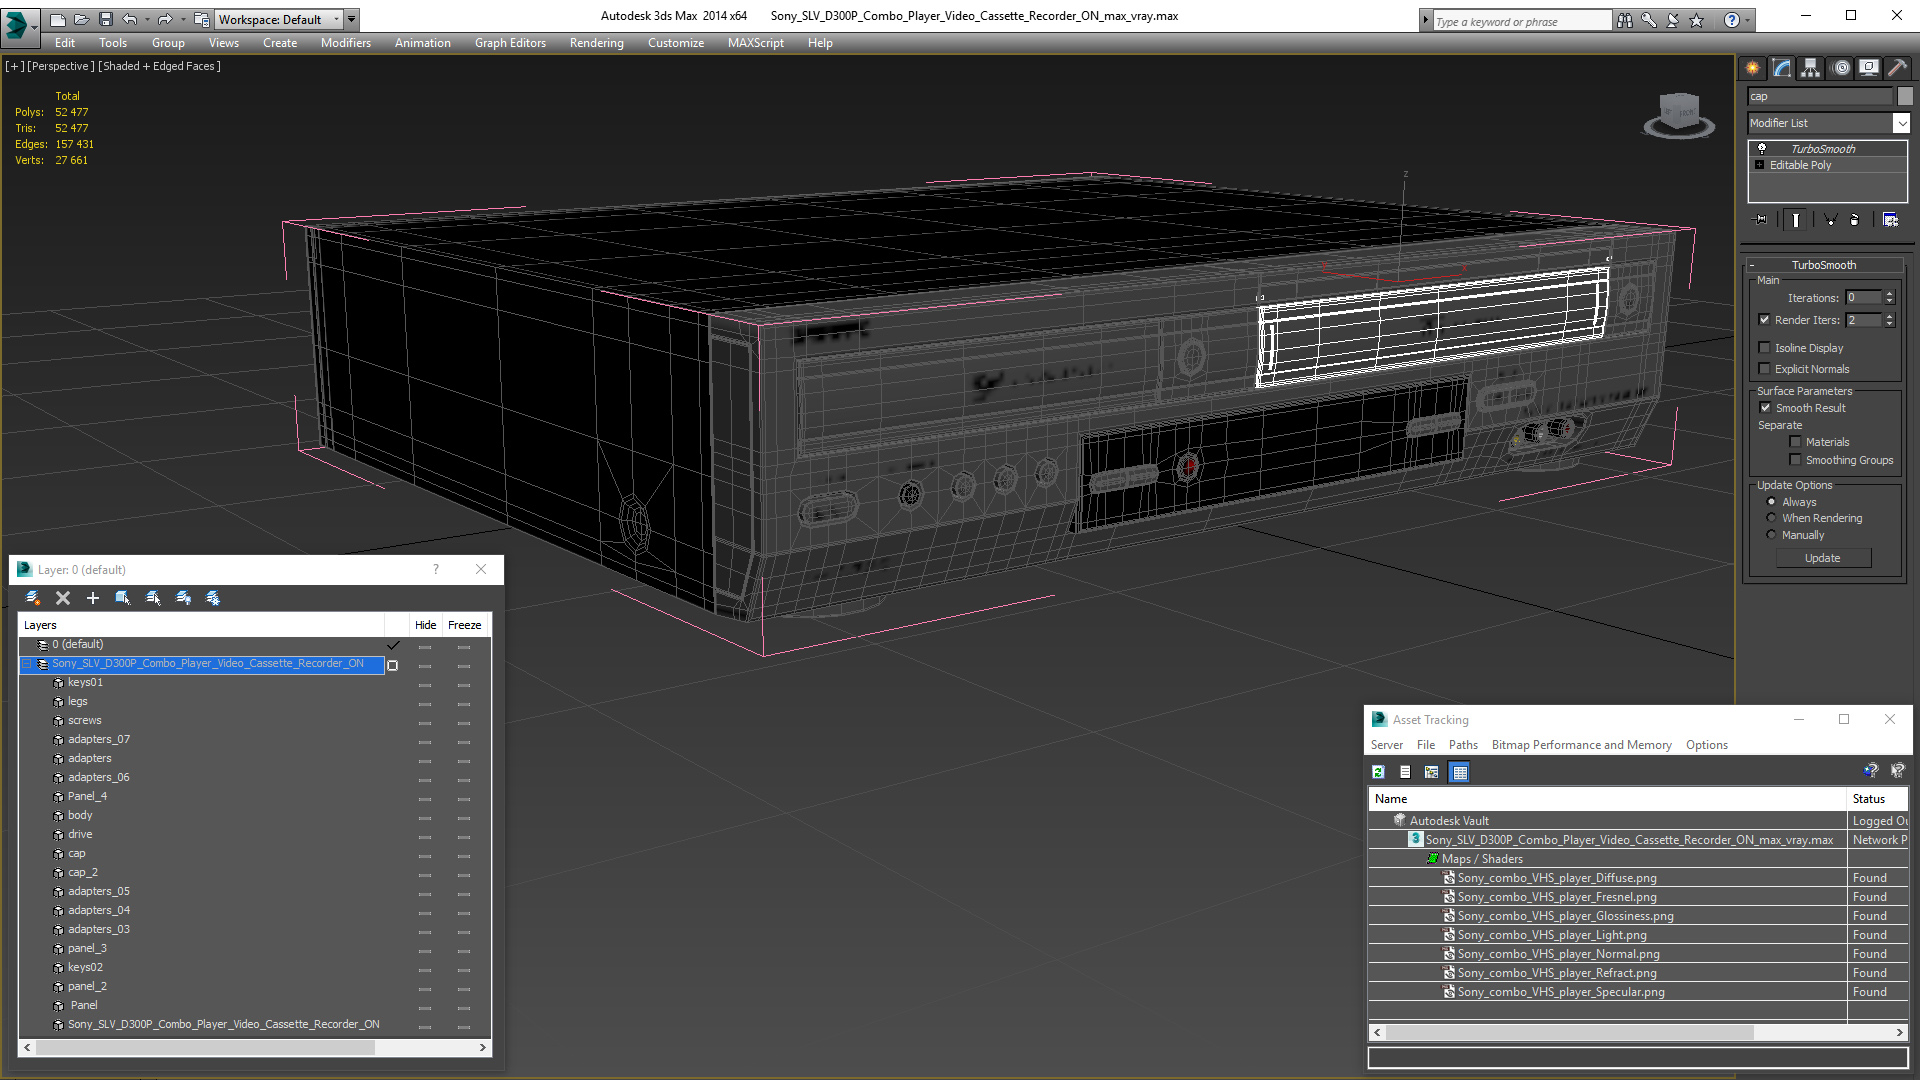Open the Help question mark dropdown arrow

(x=1748, y=20)
